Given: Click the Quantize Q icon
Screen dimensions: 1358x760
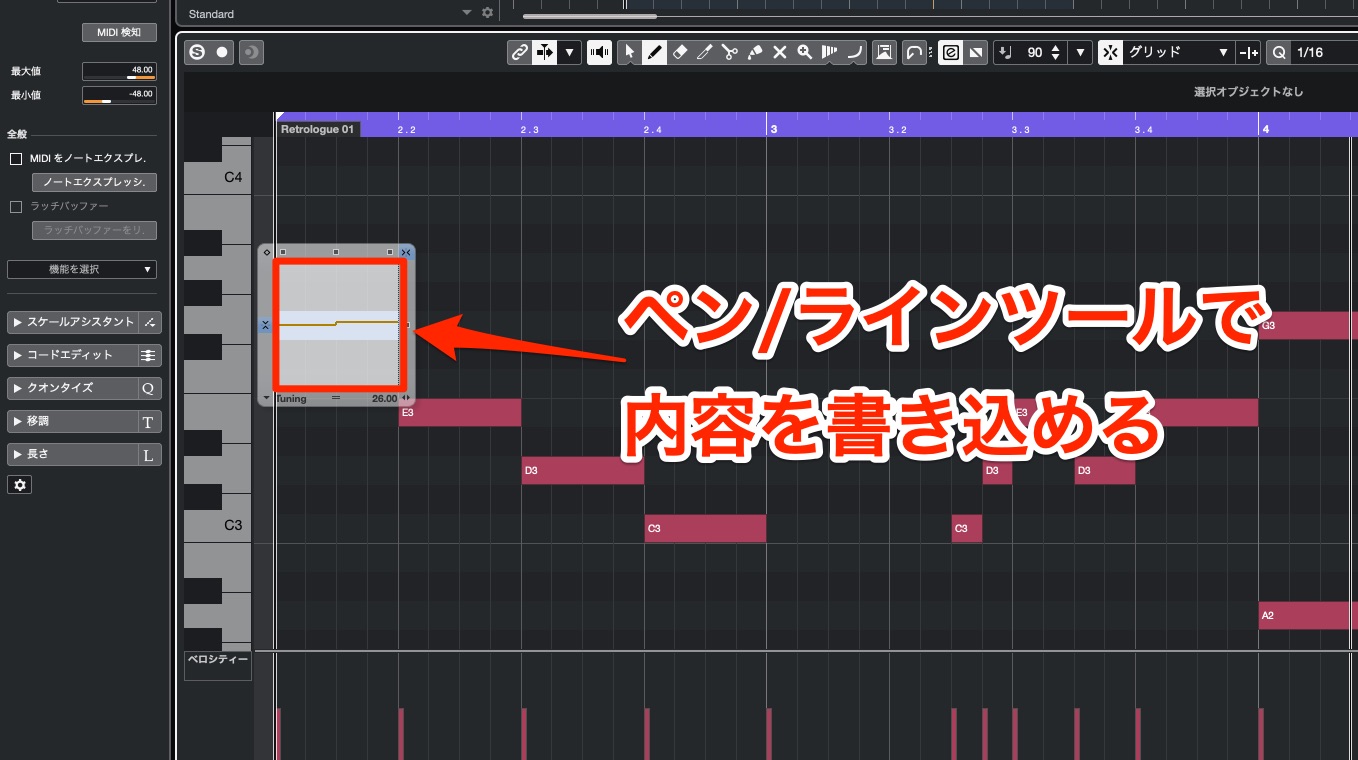Looking at the screenshot, I should coord(1278,52).
